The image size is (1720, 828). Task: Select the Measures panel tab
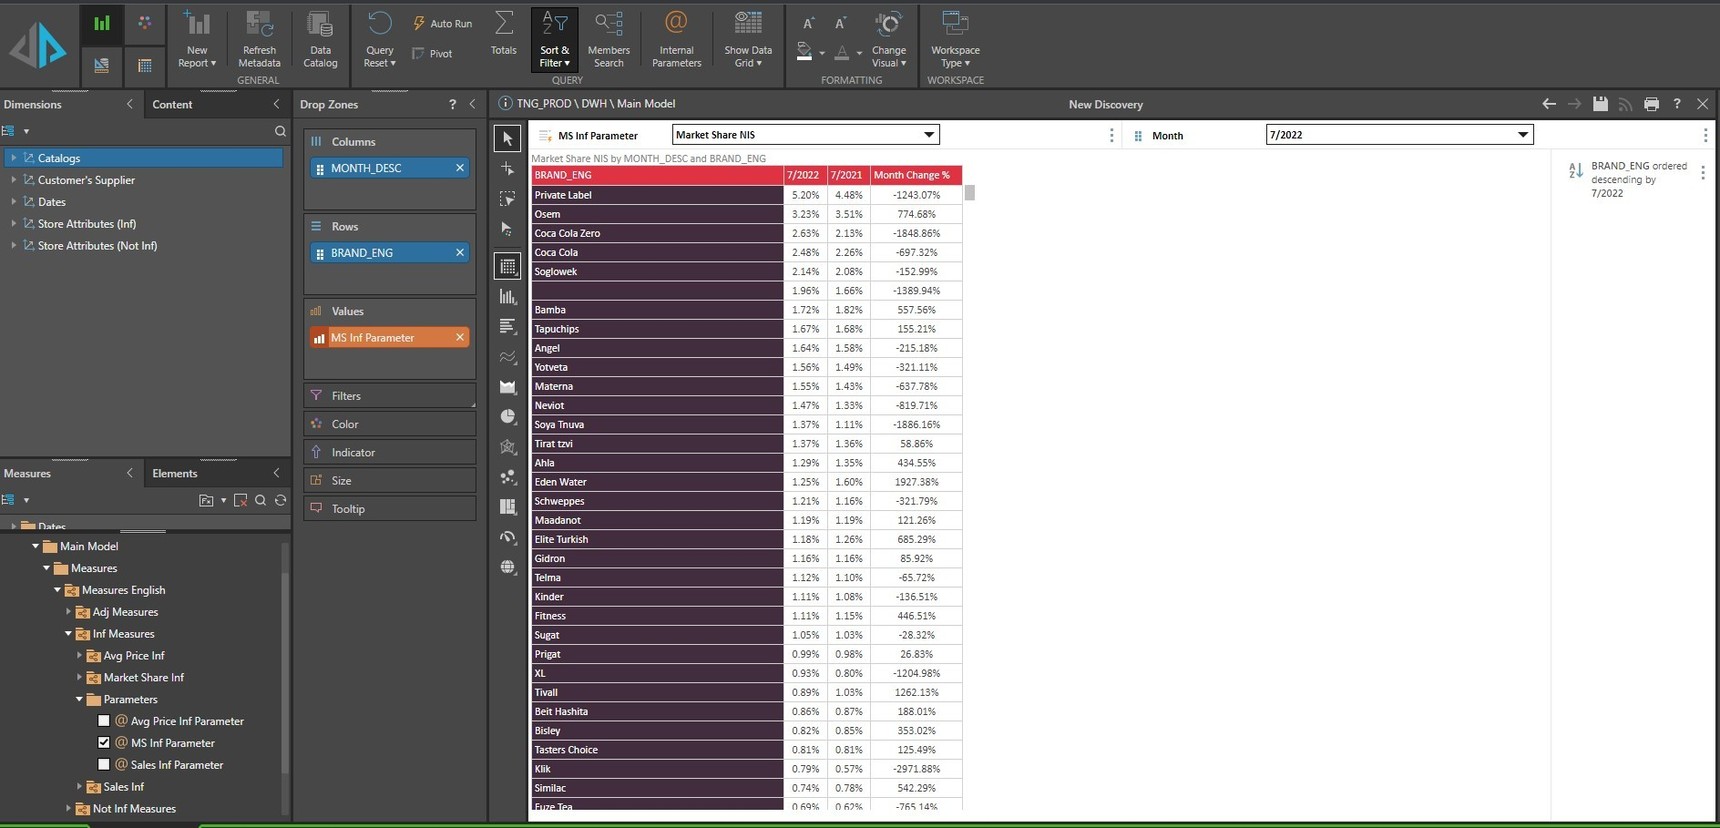click(x=27, y=473)
